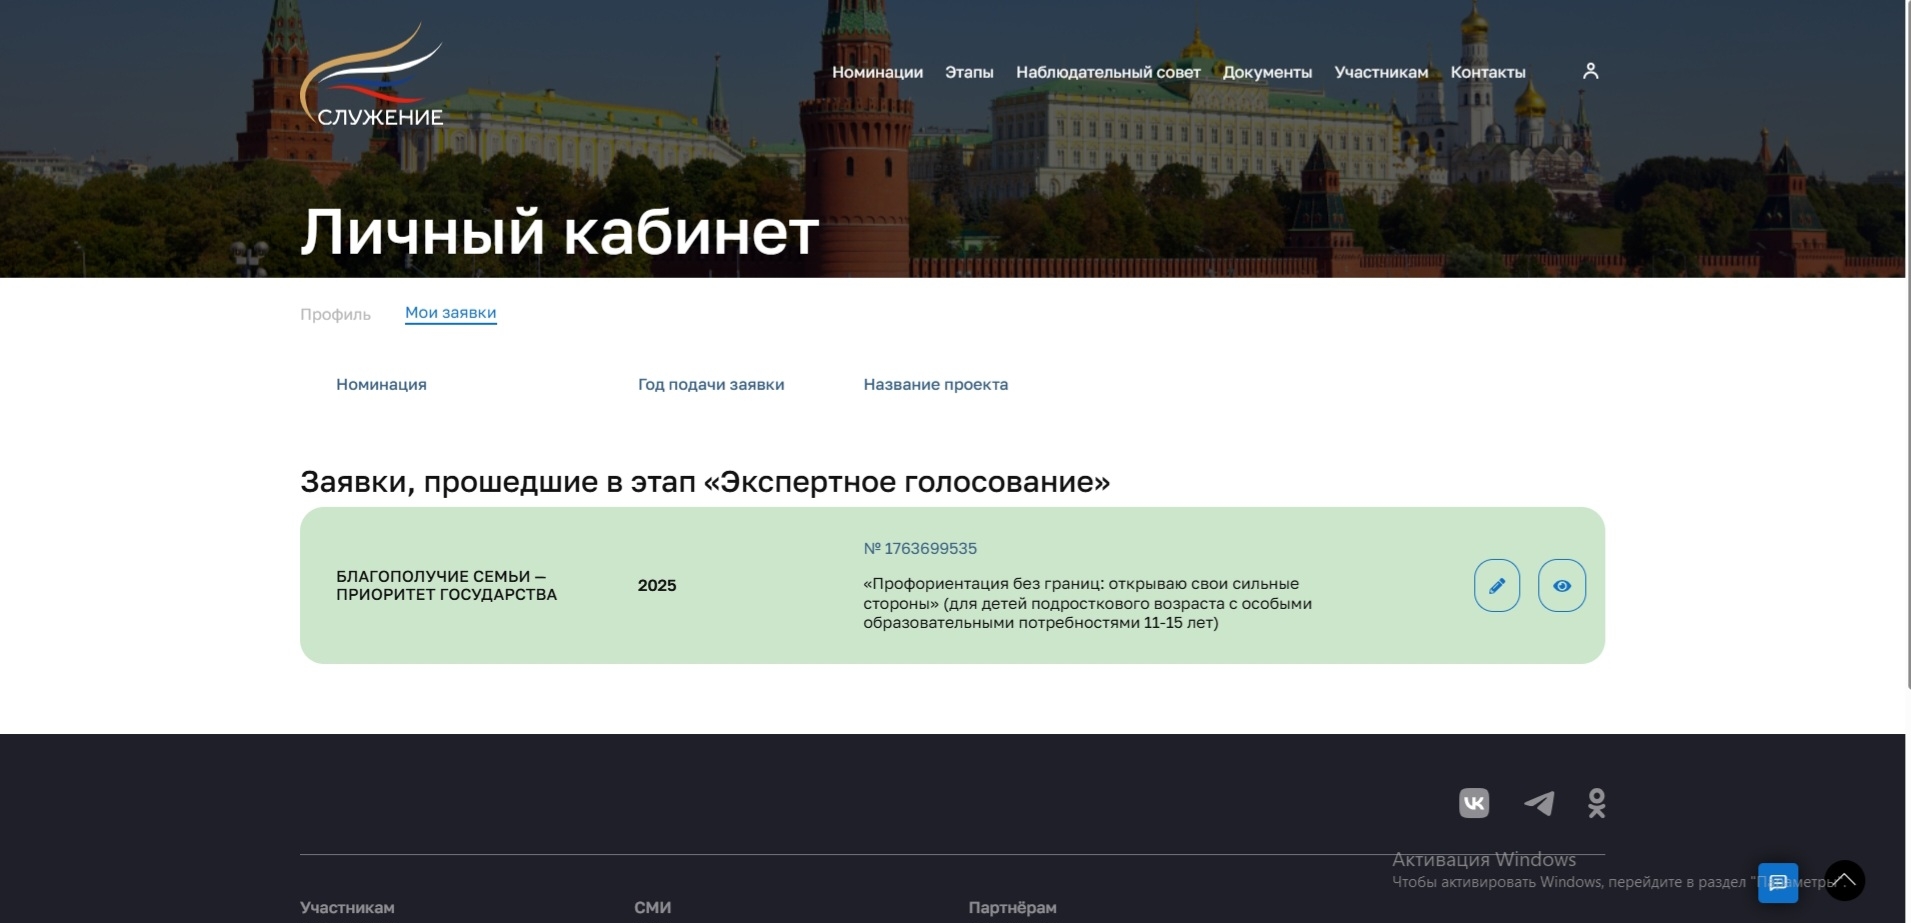Click application number № 1763699535

[x=920, y=548]
